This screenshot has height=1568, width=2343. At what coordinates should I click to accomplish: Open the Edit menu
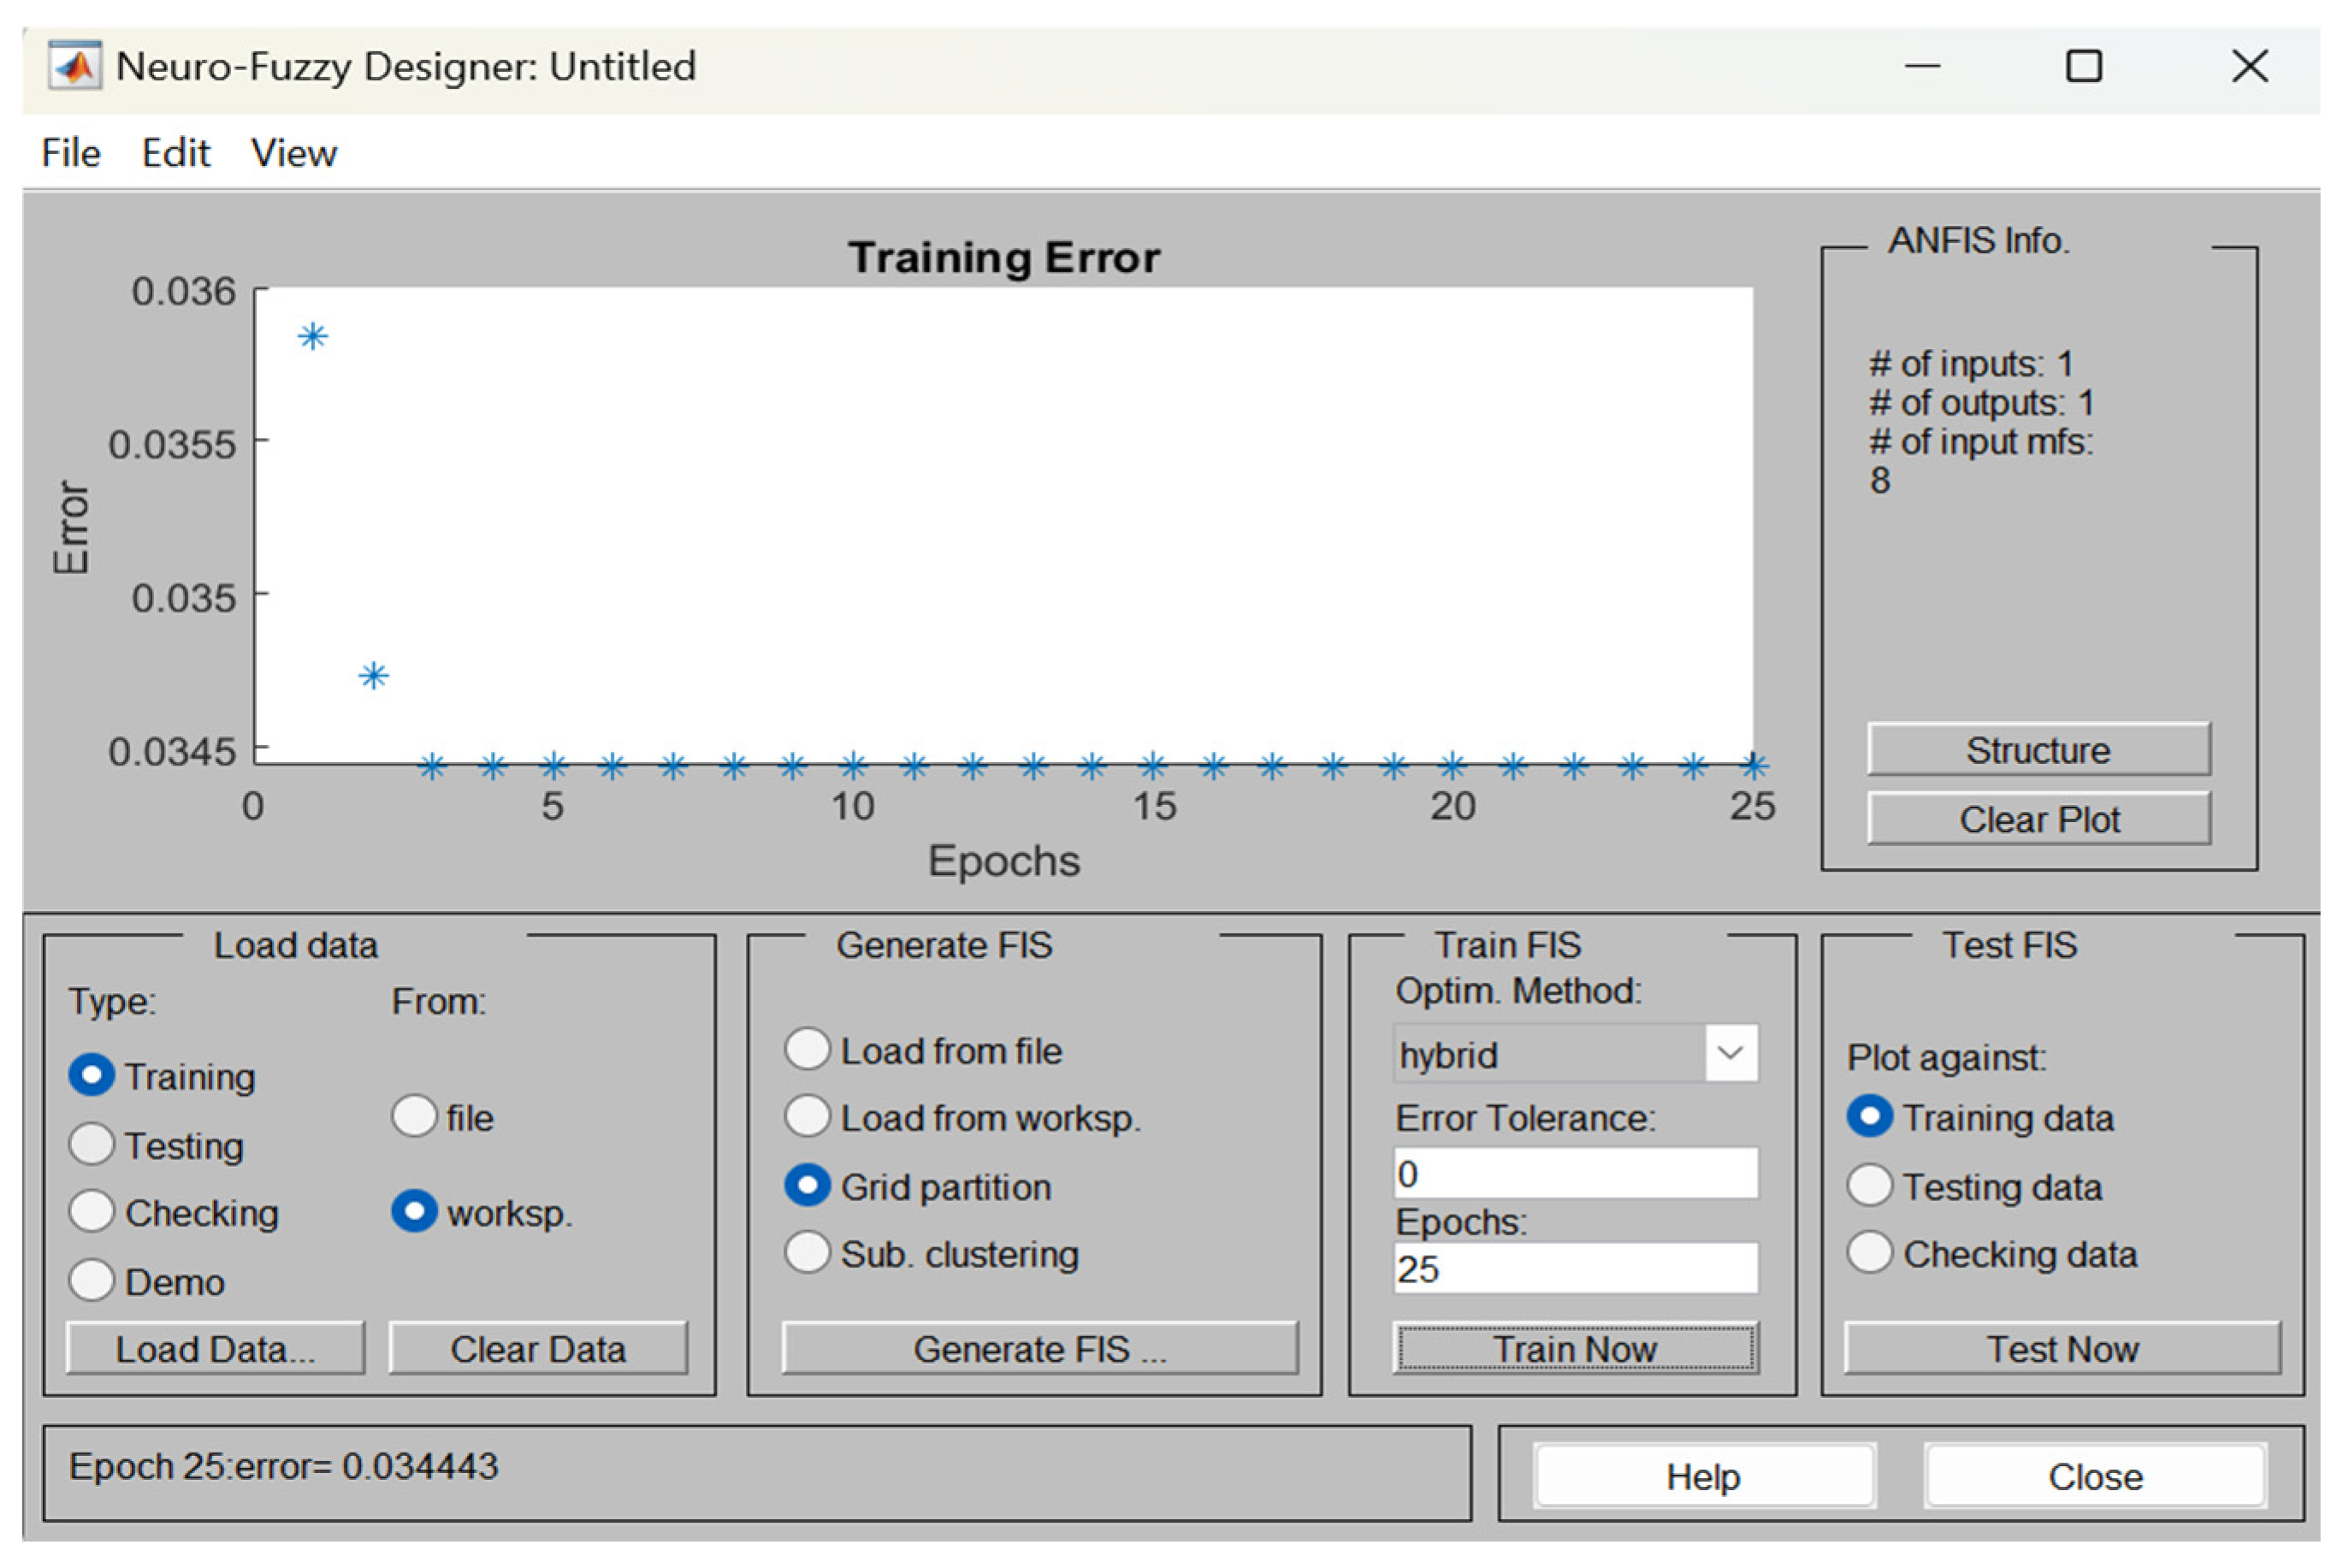pyautogui.click(x=175, y=153)
